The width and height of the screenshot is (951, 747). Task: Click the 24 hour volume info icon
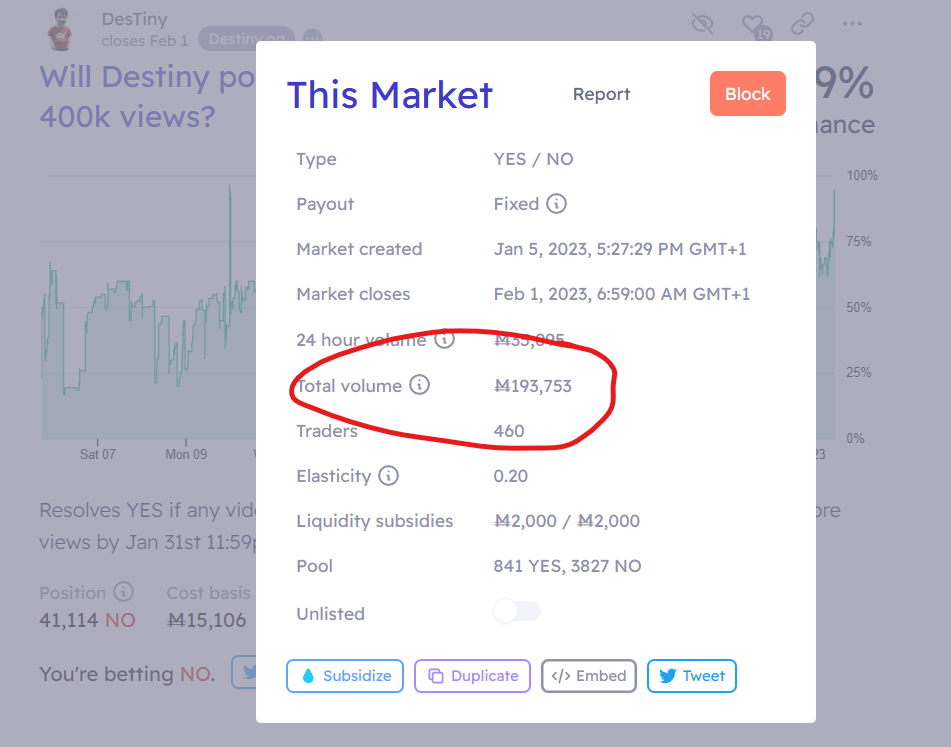(445, 338)
